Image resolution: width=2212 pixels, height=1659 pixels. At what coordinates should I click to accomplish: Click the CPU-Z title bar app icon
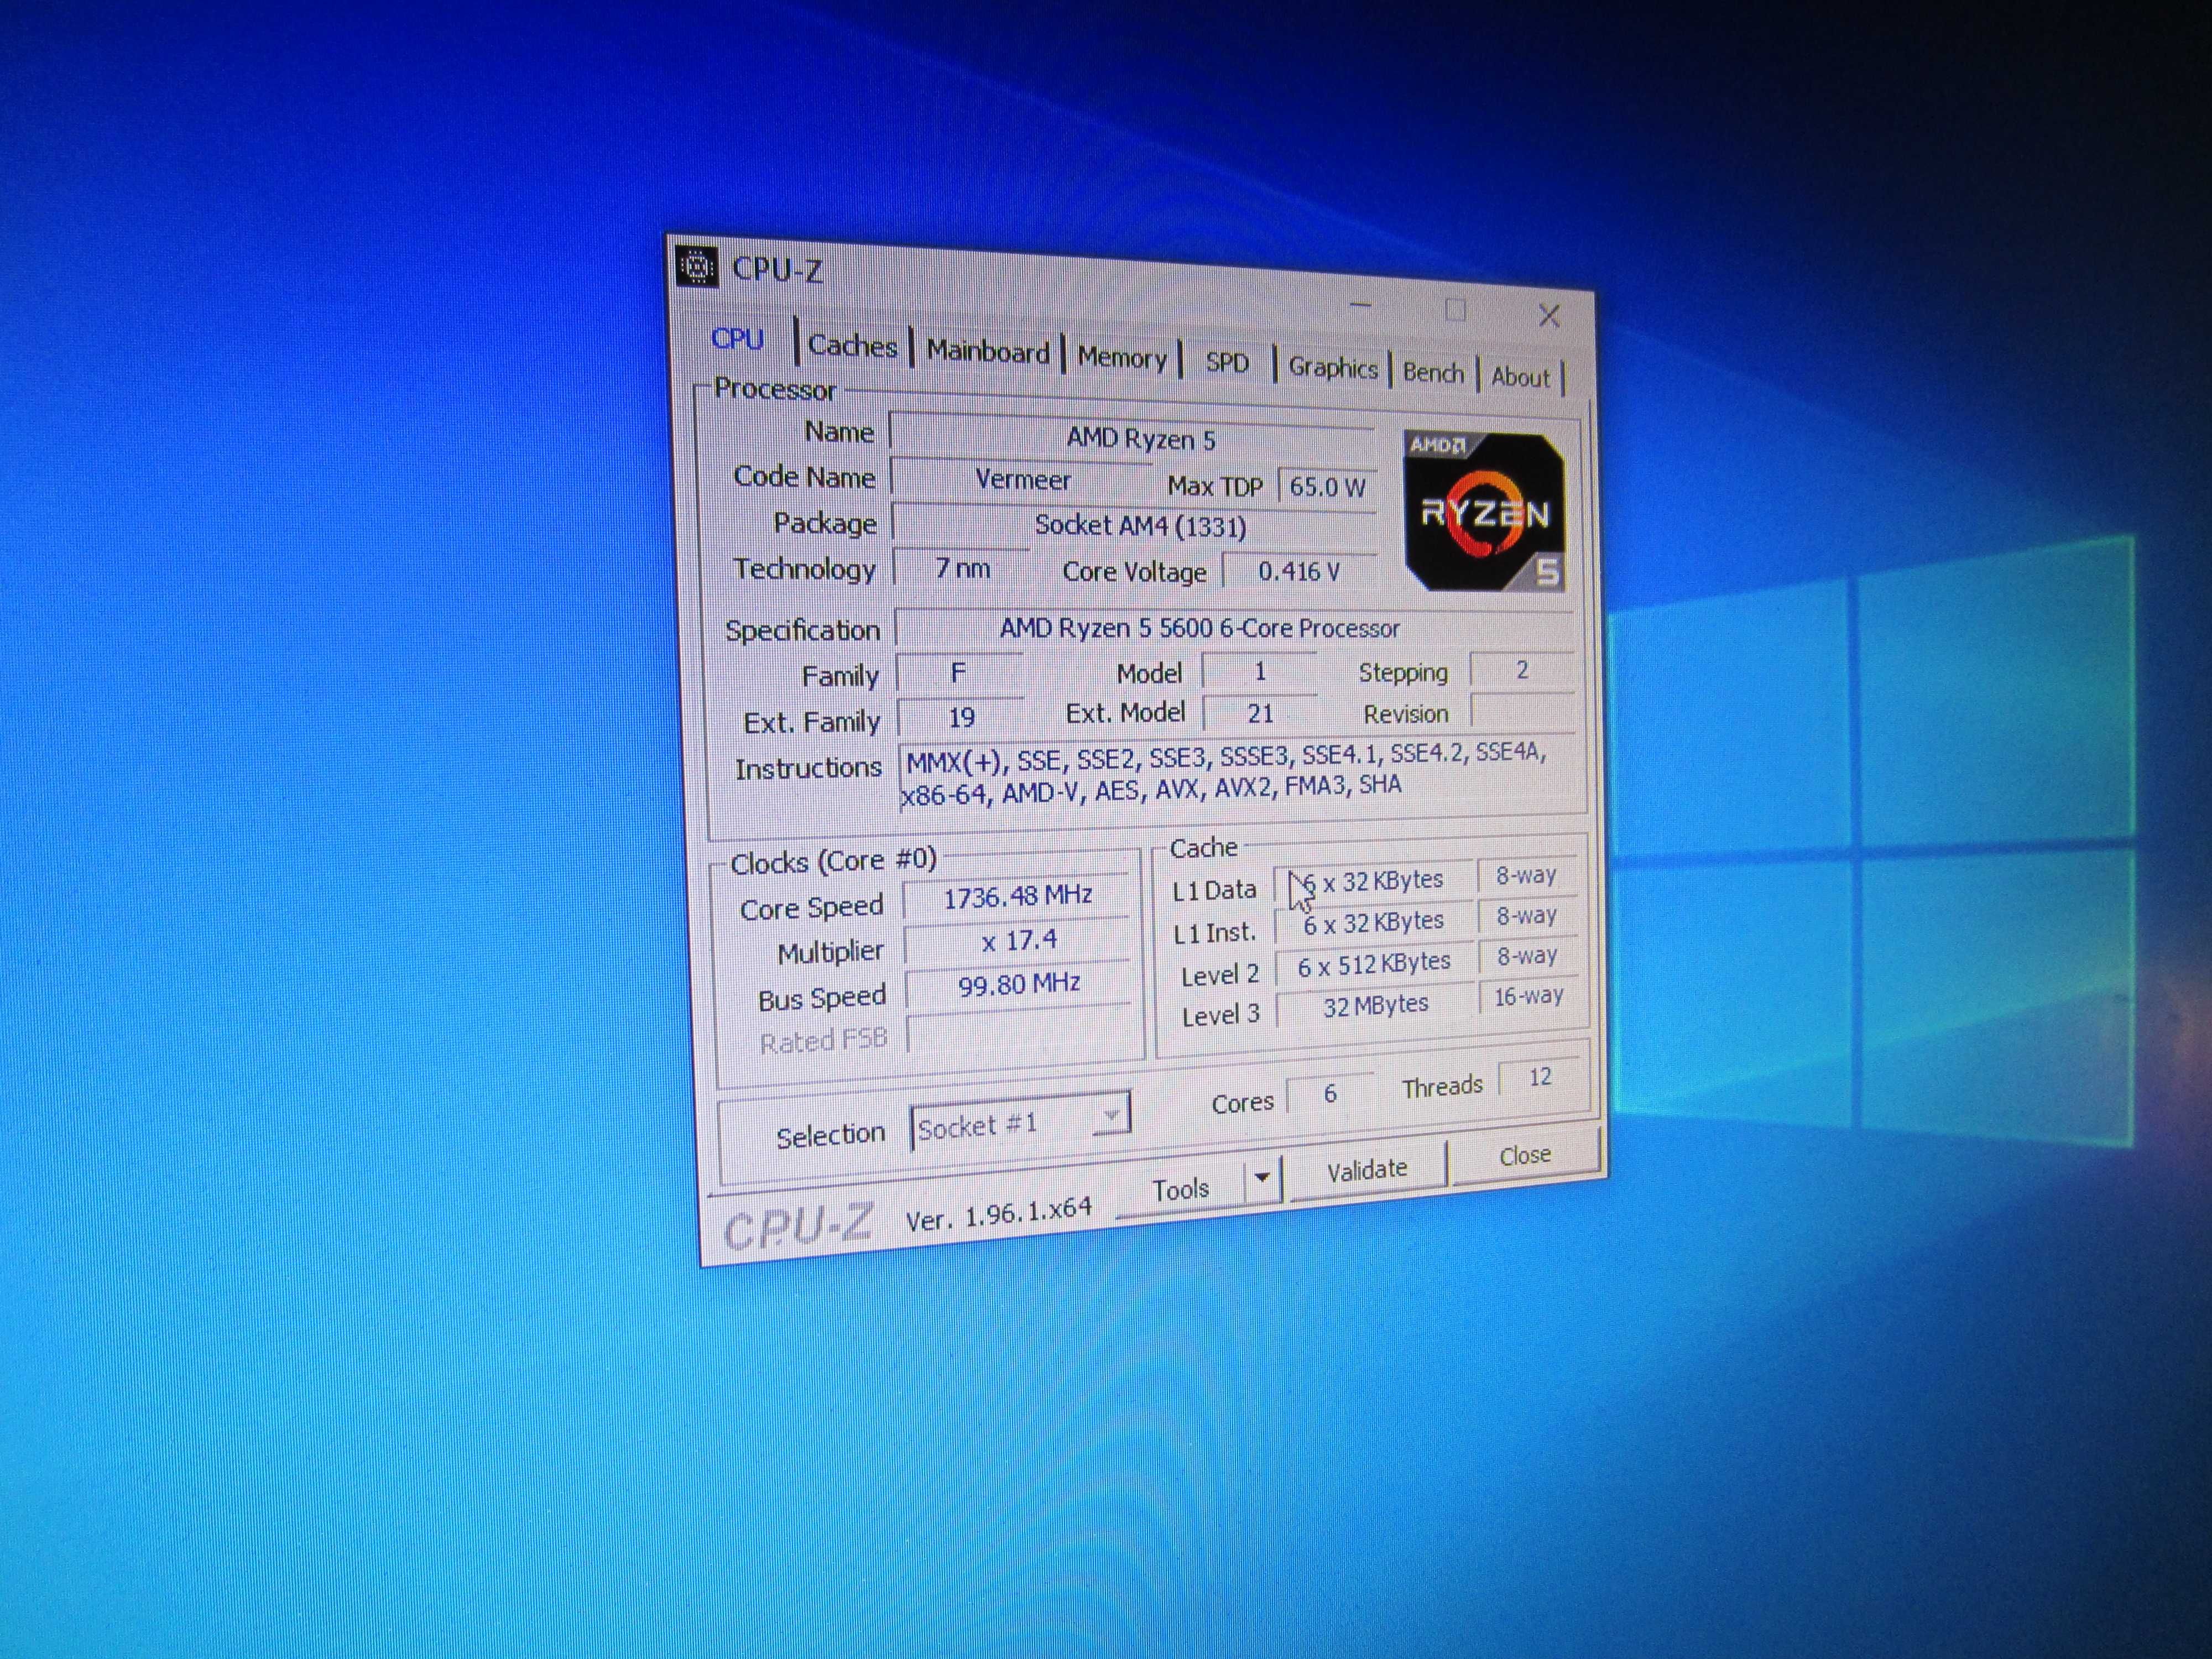(697, 267)
